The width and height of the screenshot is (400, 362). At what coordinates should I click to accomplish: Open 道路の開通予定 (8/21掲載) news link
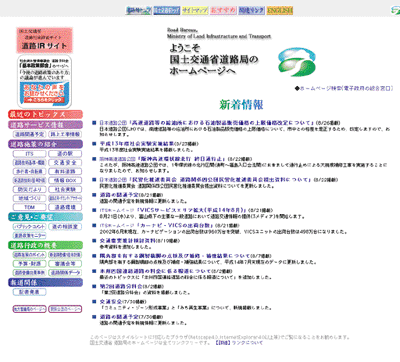(x=119, y=195)
